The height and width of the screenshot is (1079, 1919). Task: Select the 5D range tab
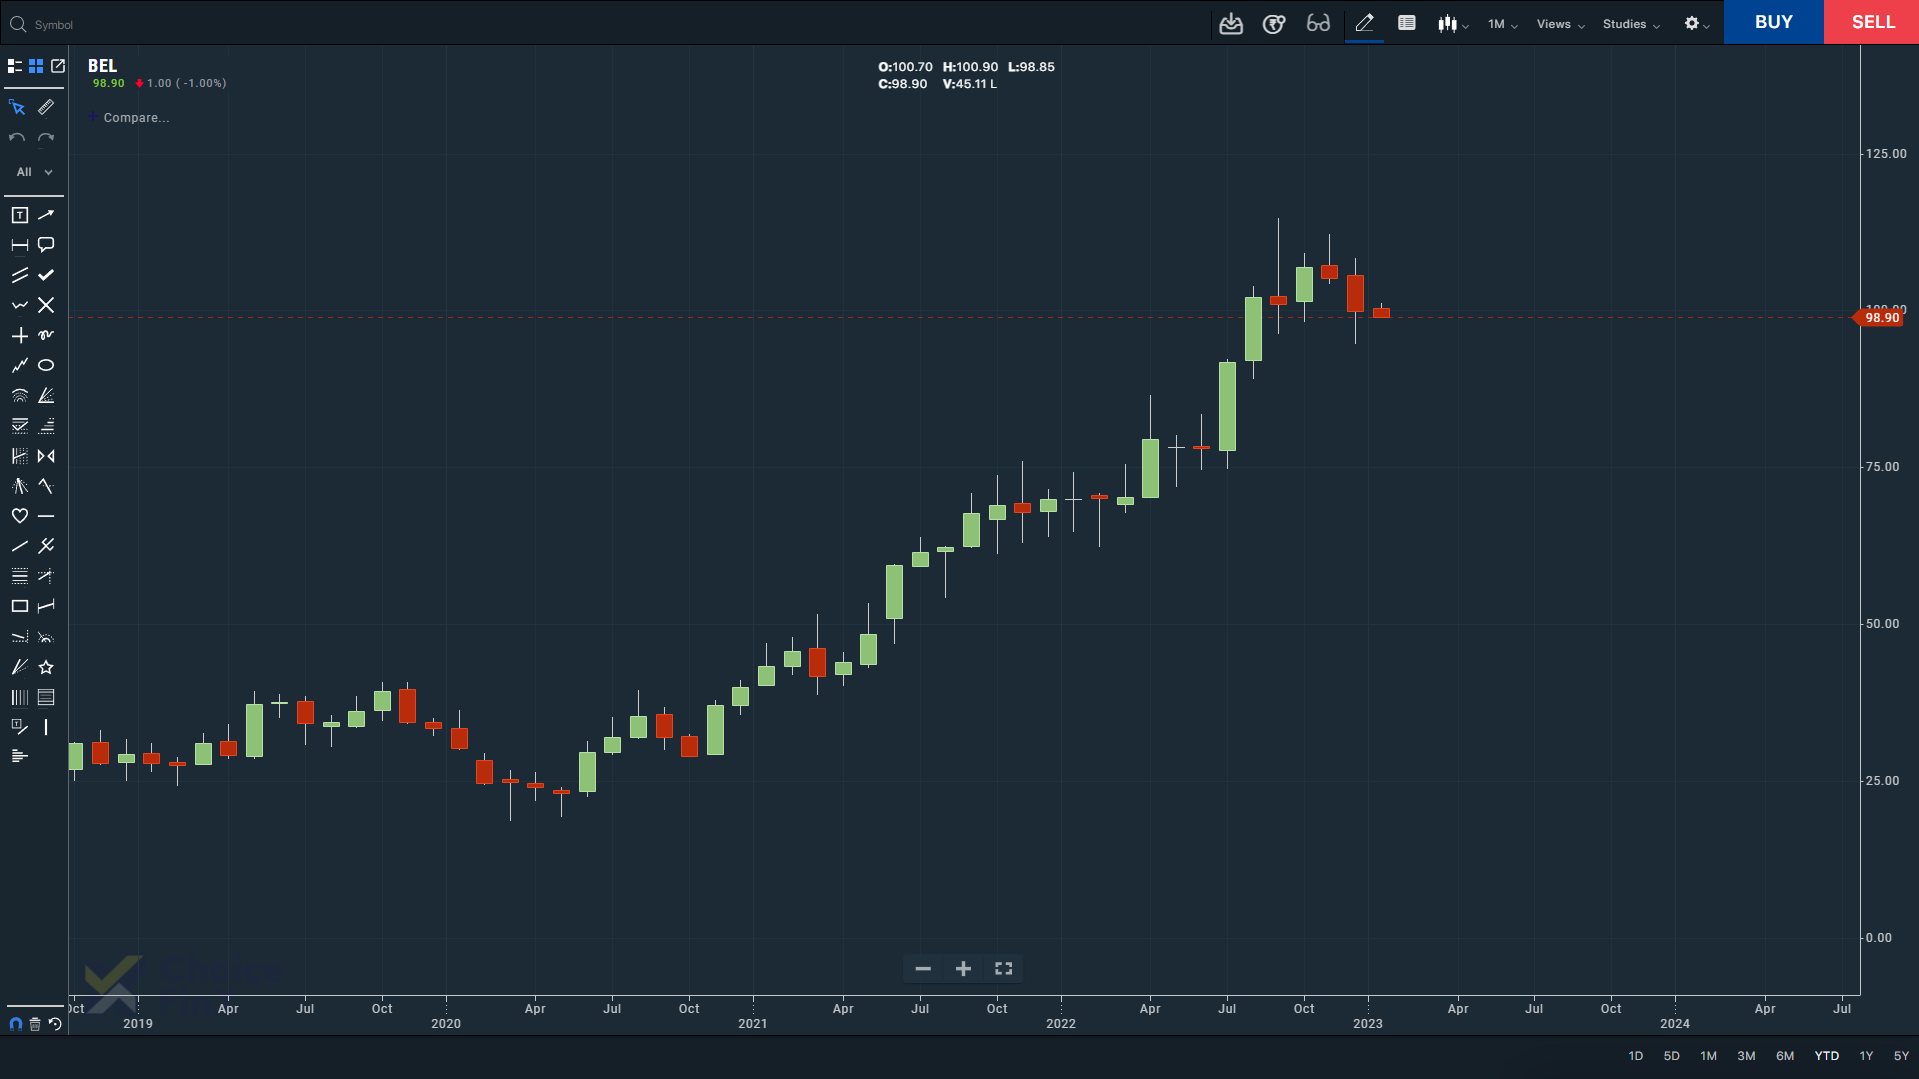pos(1671,1056)
